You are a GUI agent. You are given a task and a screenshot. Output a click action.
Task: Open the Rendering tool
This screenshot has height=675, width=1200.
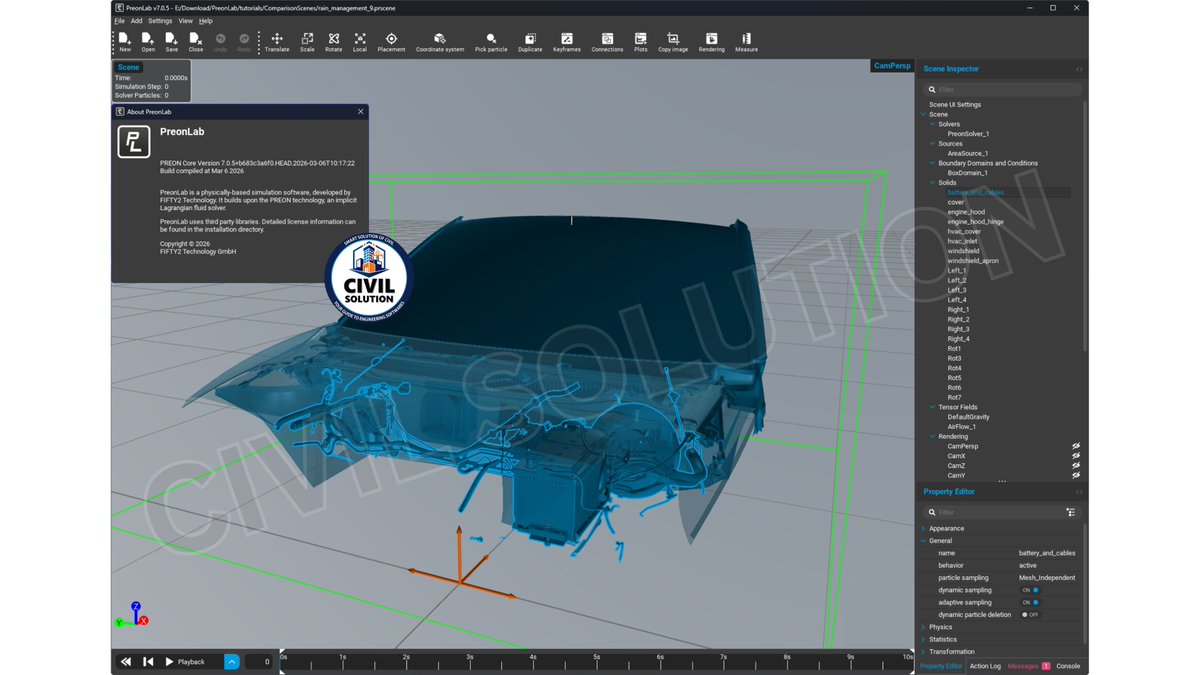point(711,42)
